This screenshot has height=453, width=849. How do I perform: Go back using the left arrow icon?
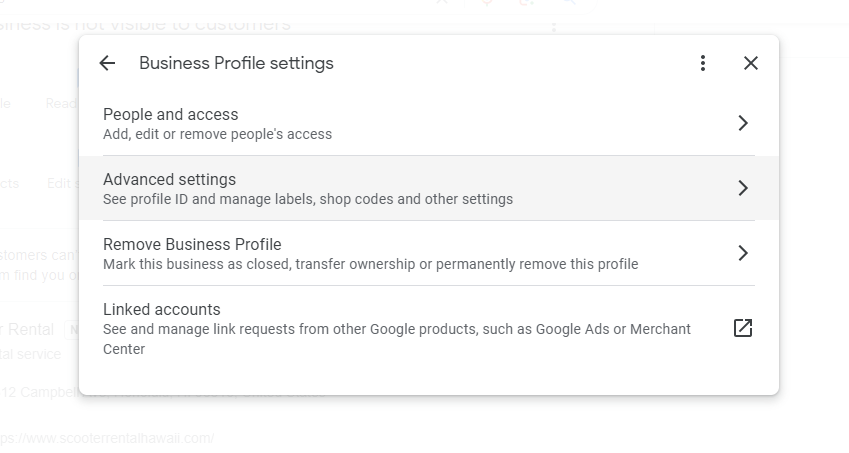click(107, 63)
